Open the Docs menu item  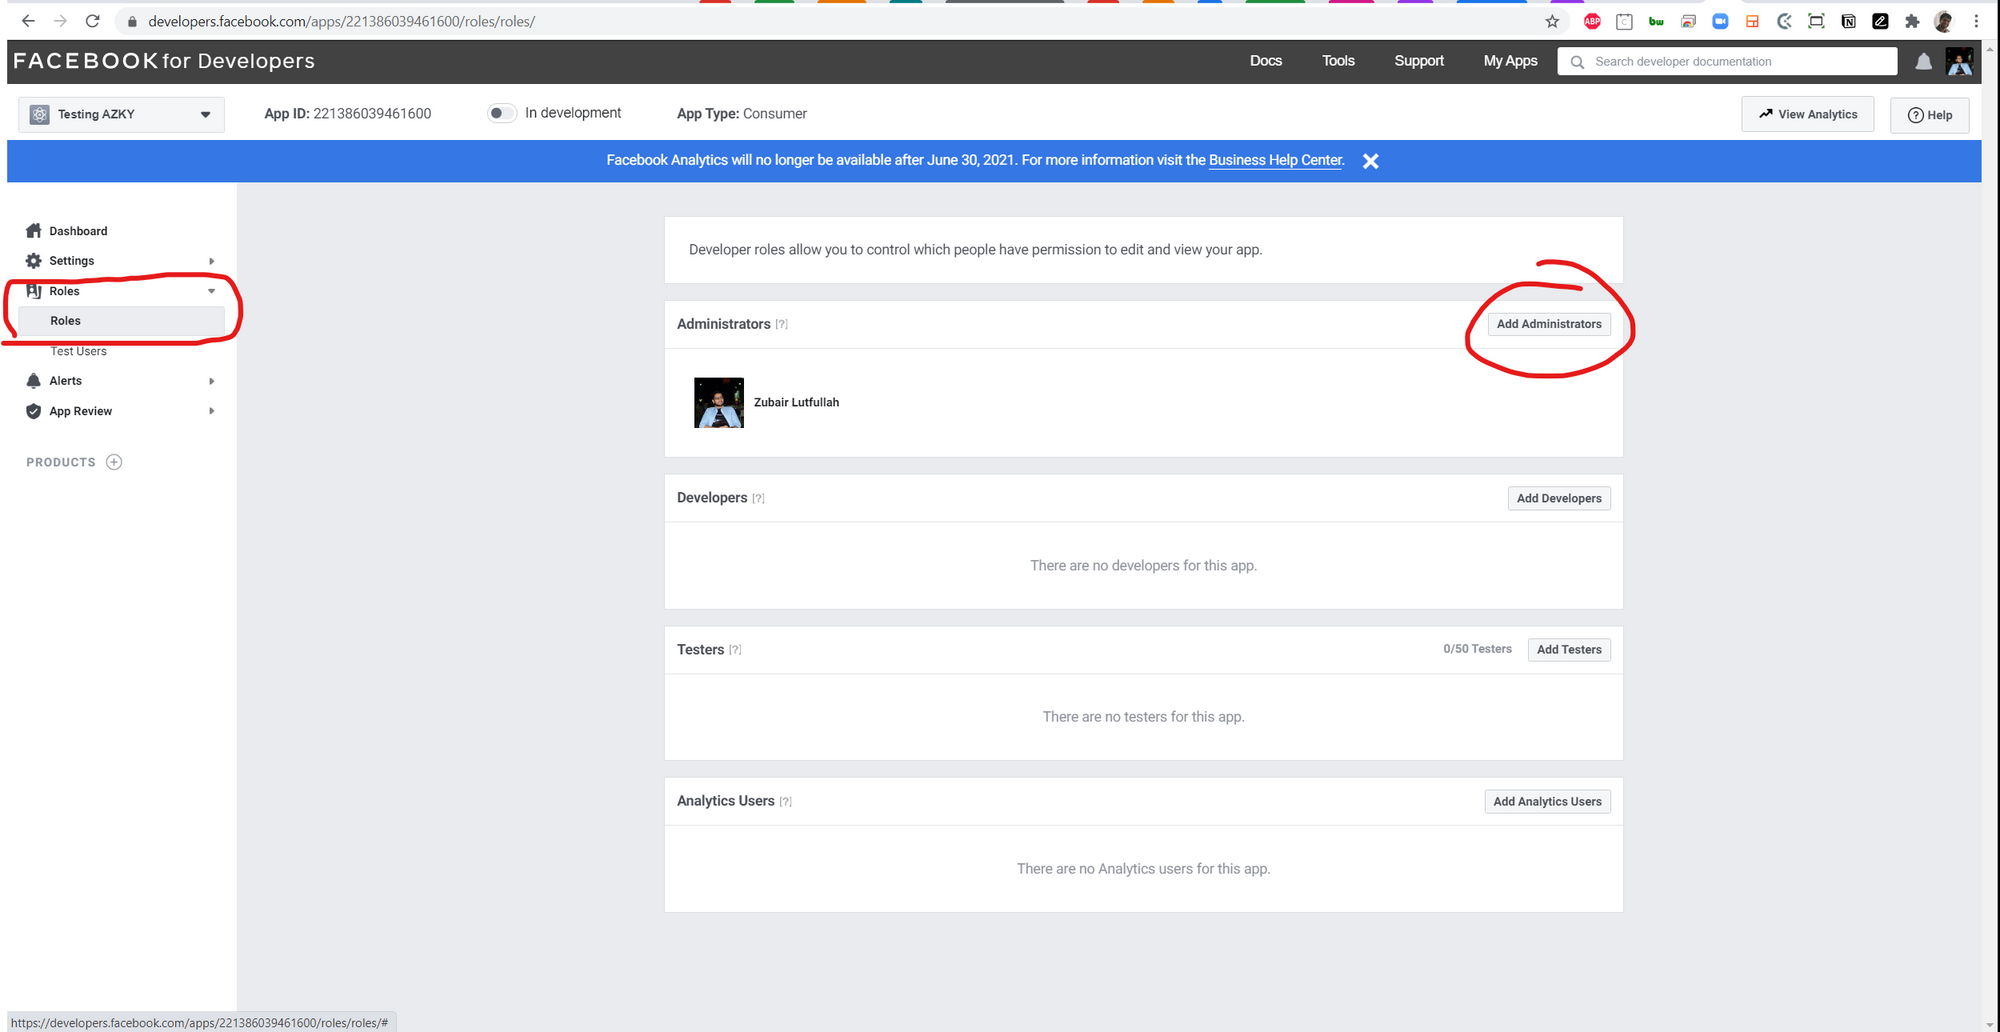coord(1265,61)
